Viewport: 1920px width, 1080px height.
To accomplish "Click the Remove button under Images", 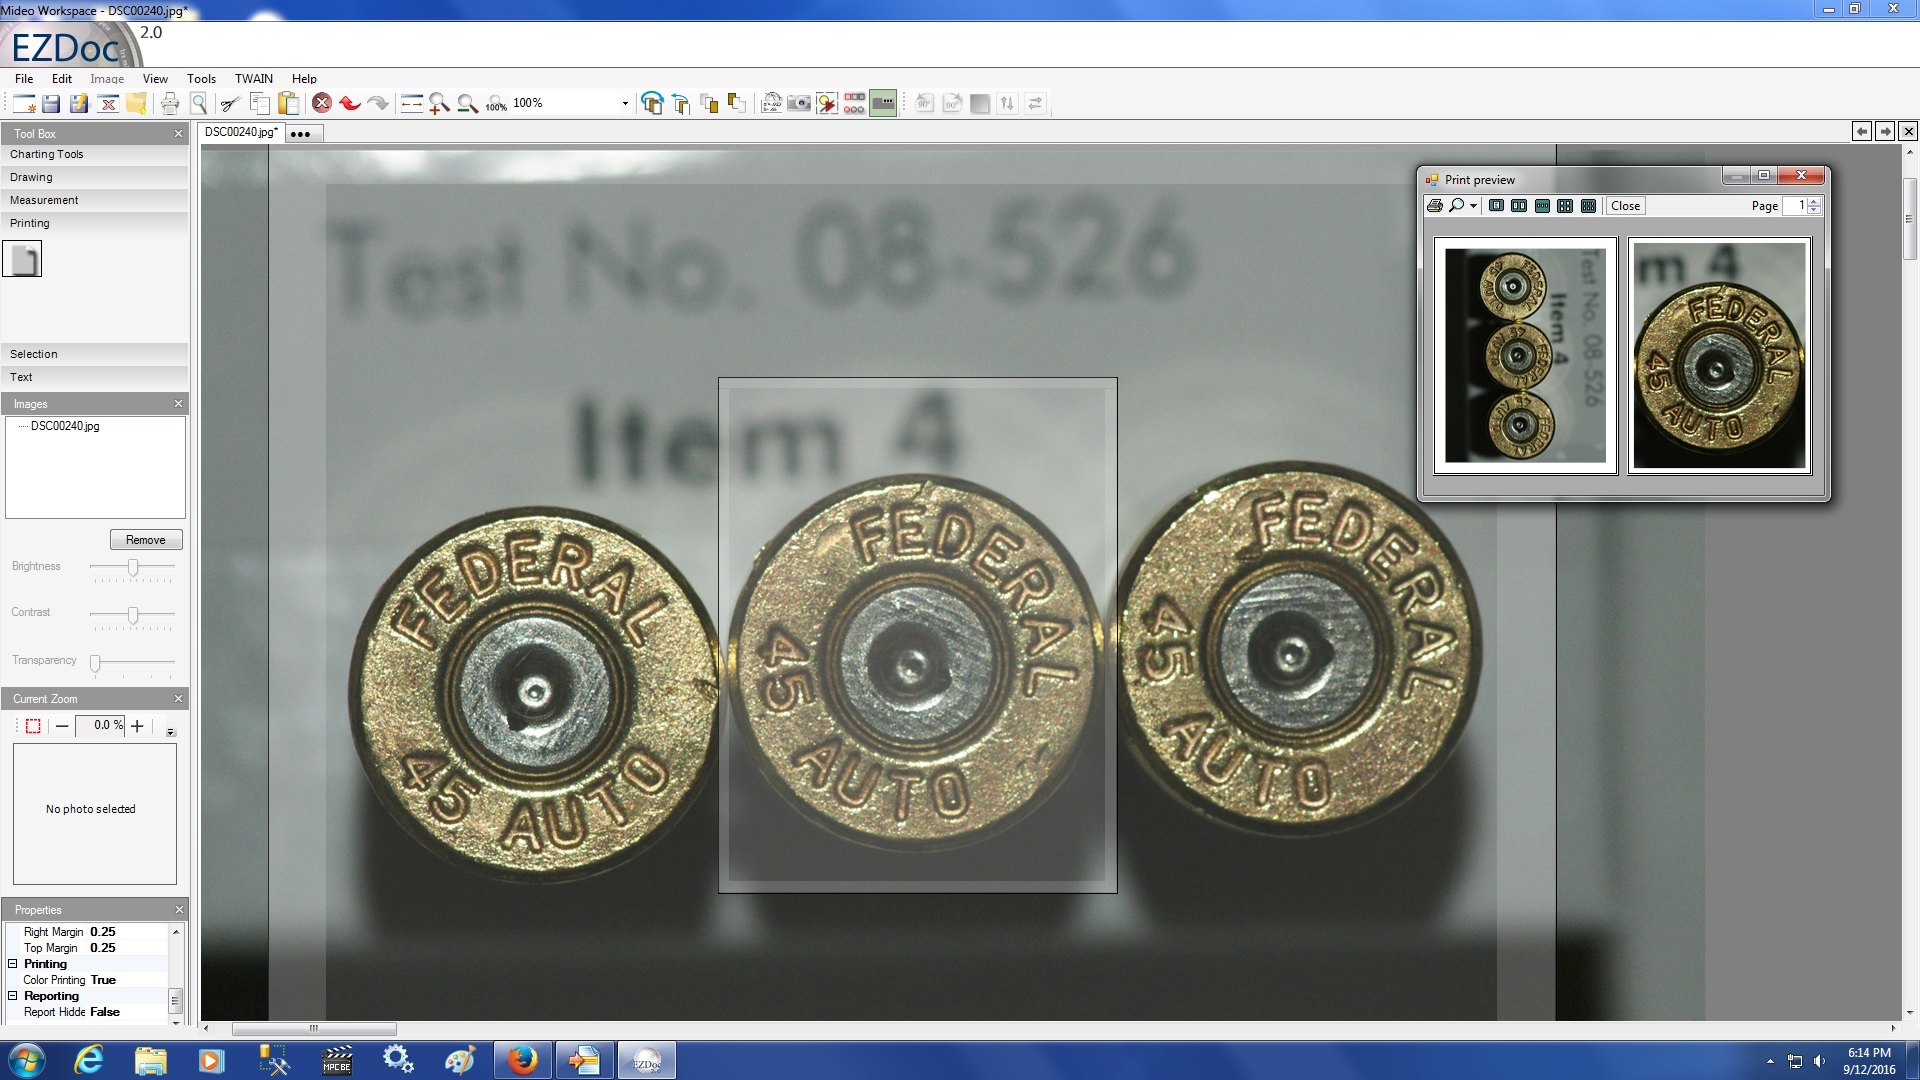I will [146, 540].
